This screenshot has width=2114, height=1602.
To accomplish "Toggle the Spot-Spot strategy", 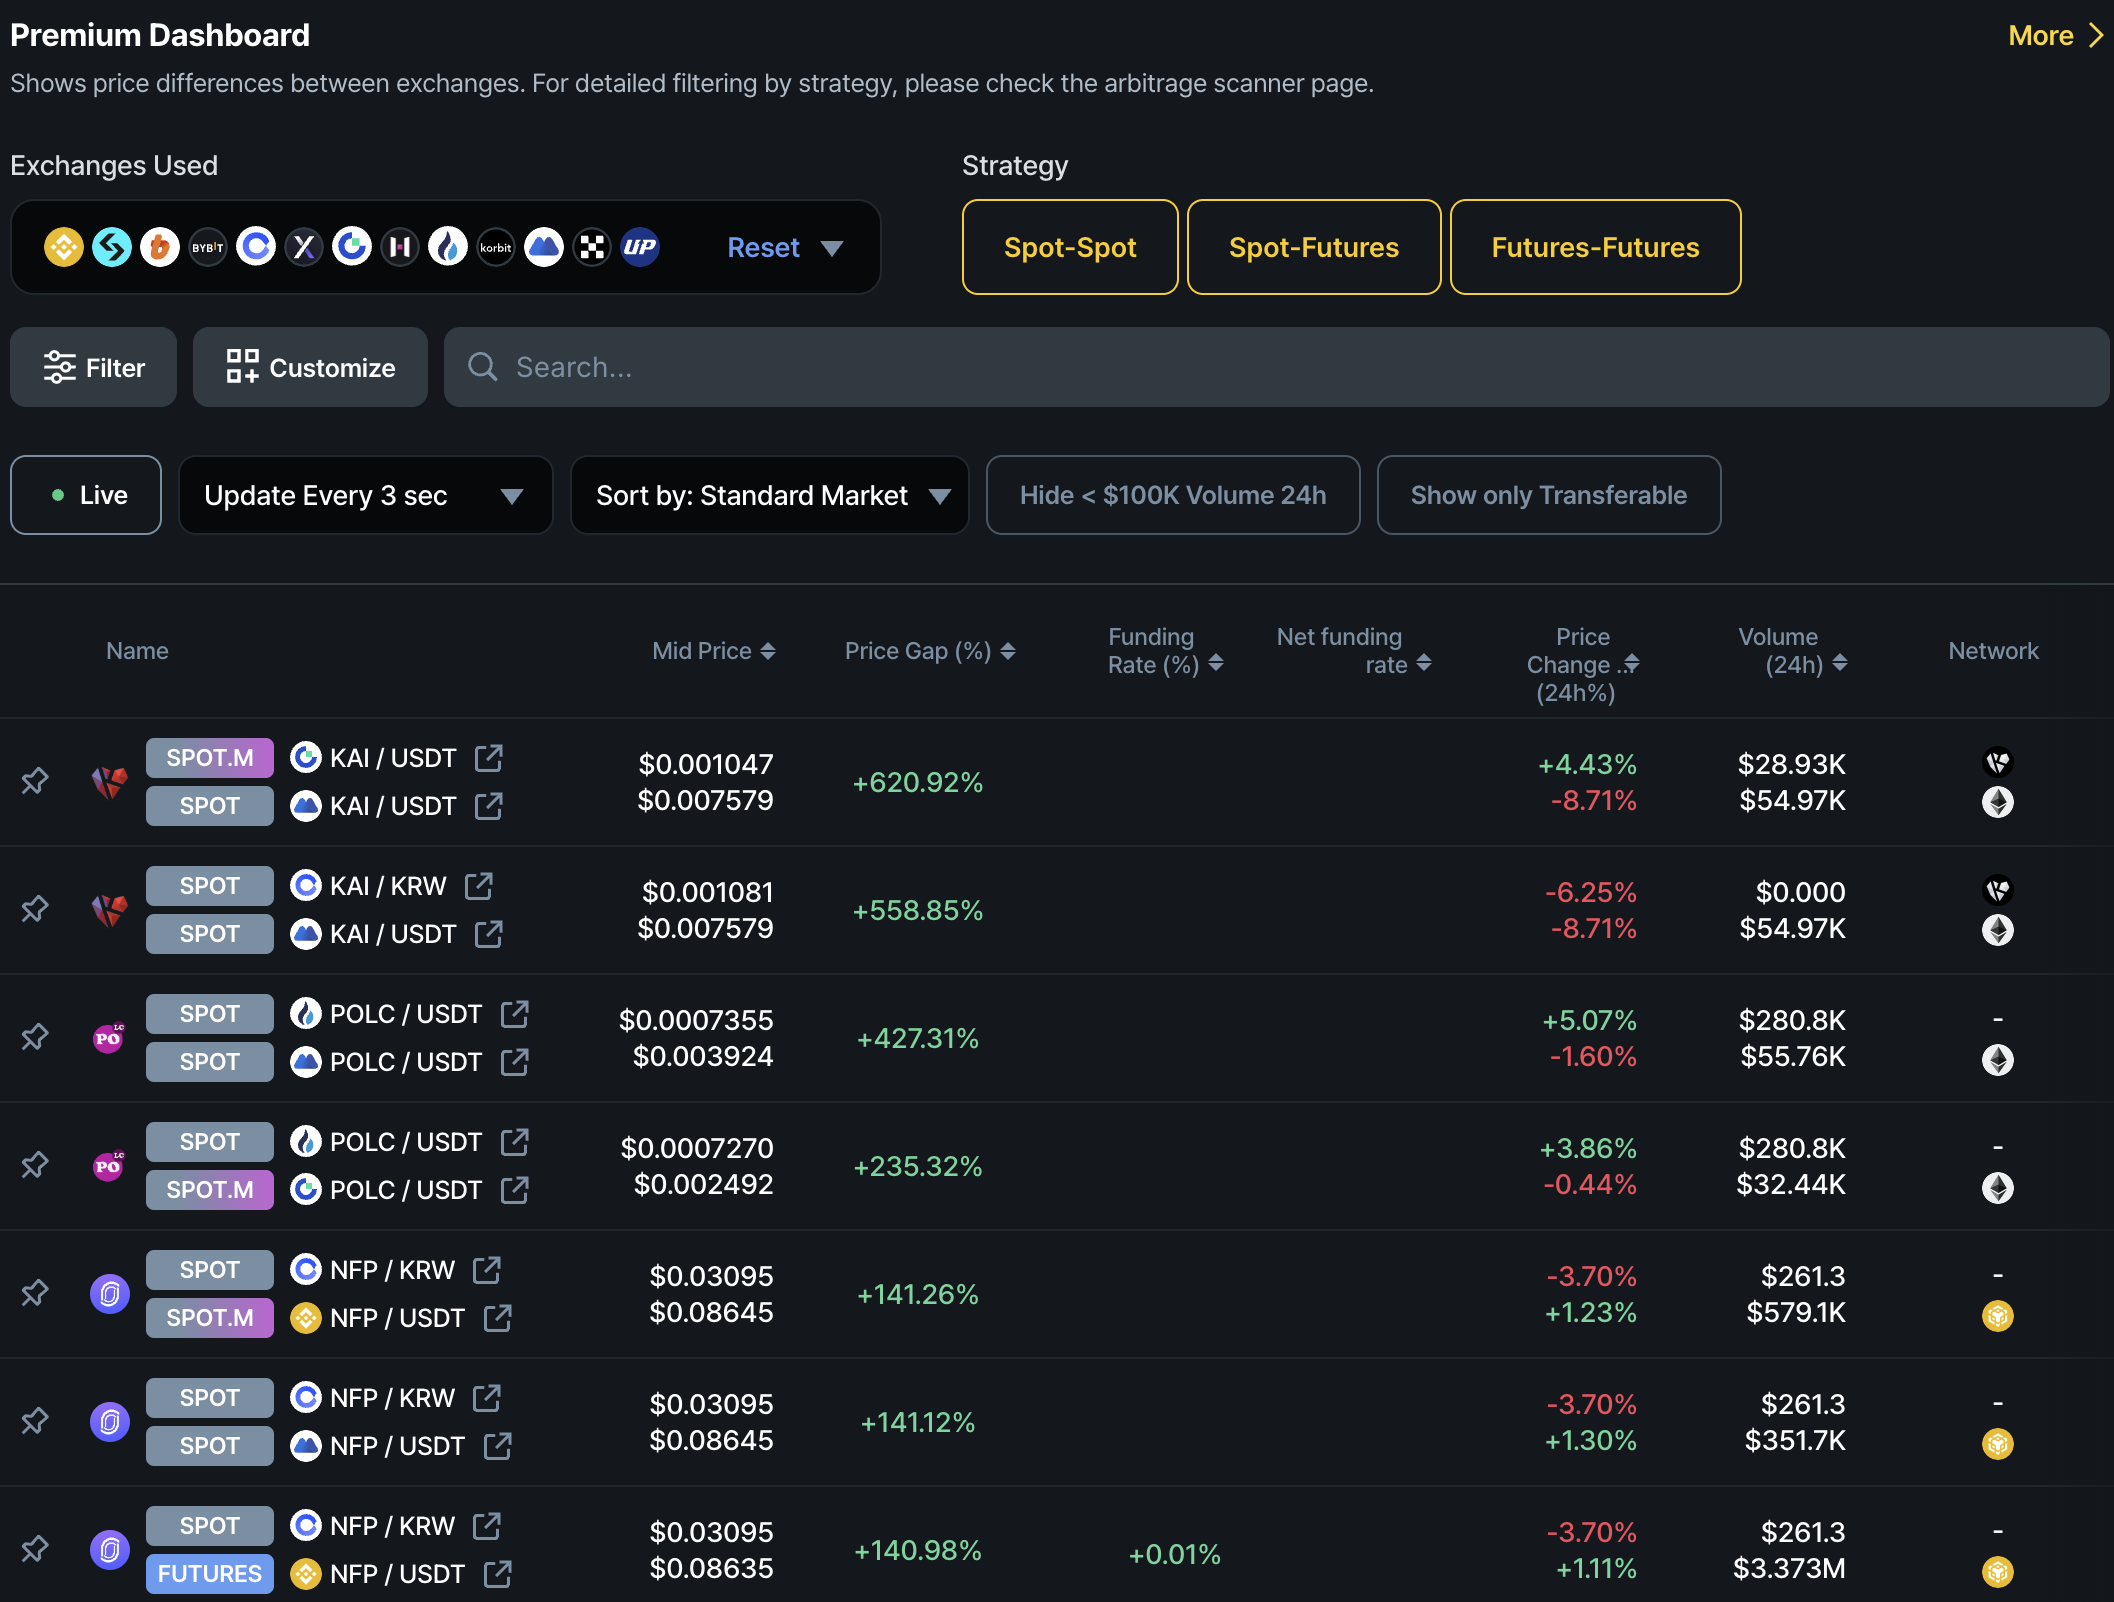I will click(x=1069, y=247).
